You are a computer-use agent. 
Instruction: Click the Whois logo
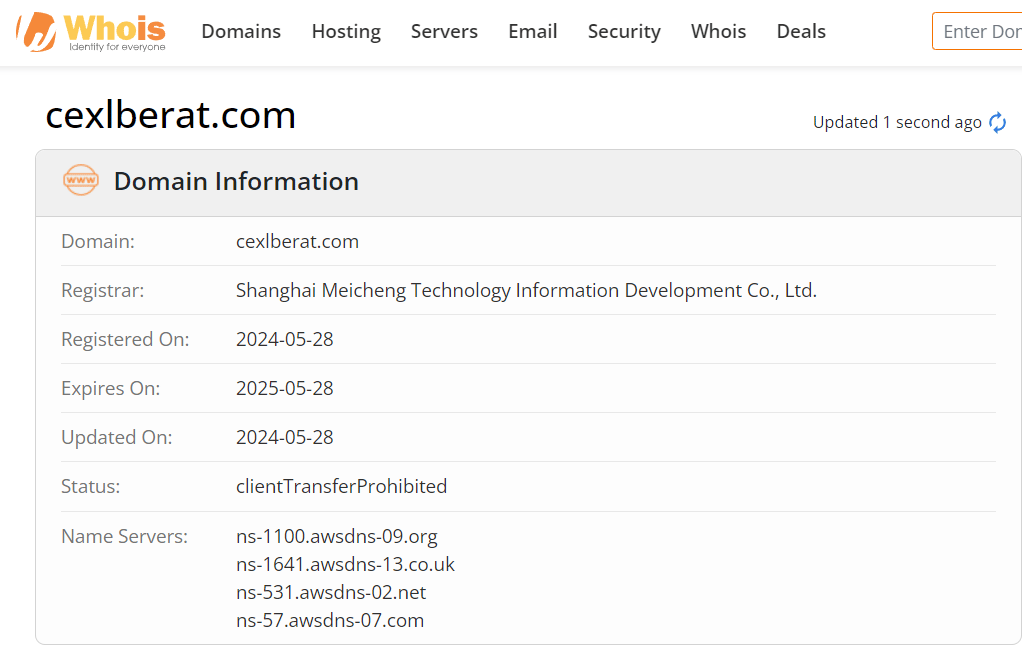[x=91, y=31]
